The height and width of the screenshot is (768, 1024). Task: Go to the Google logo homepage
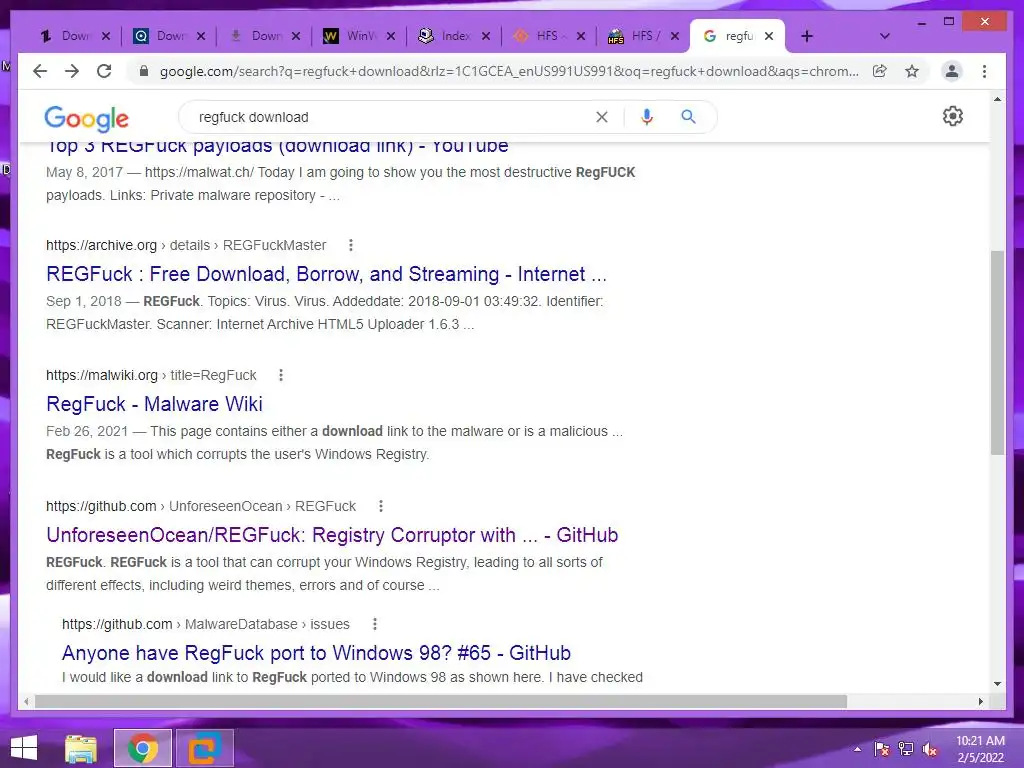tap(86, 118)
